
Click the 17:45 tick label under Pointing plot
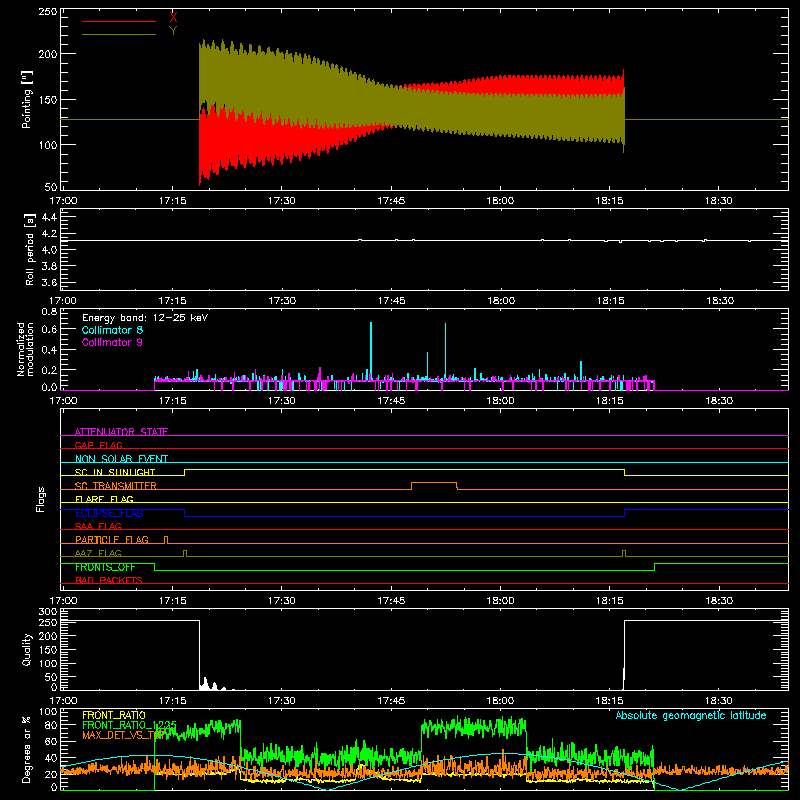click(x=391, y=201)
